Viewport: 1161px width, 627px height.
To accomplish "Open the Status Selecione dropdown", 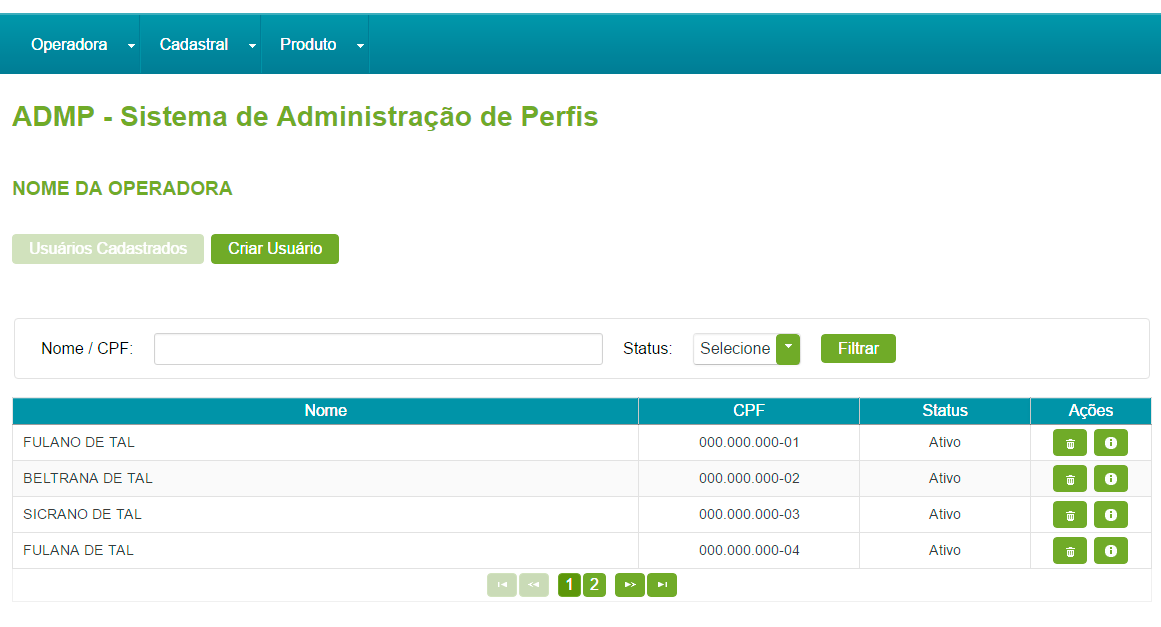I will click(746, 349).
